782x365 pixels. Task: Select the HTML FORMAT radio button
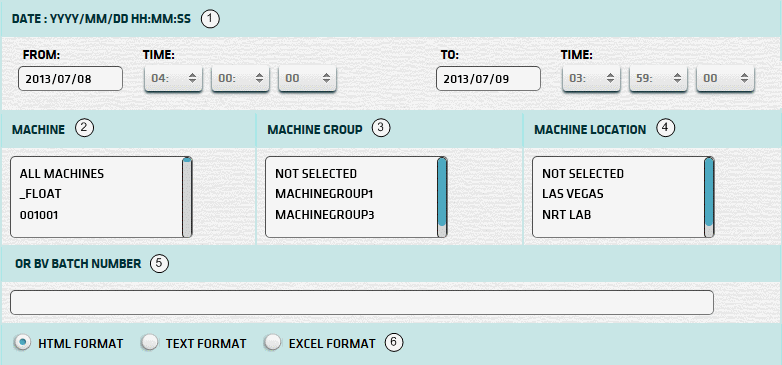click(22, 343)
